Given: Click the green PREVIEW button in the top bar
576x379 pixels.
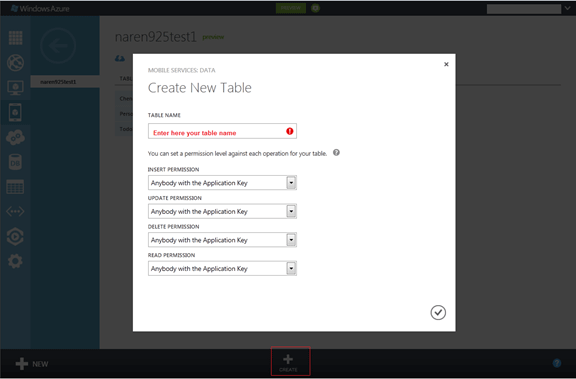Looking at the screenshot, I should (291, 8).
